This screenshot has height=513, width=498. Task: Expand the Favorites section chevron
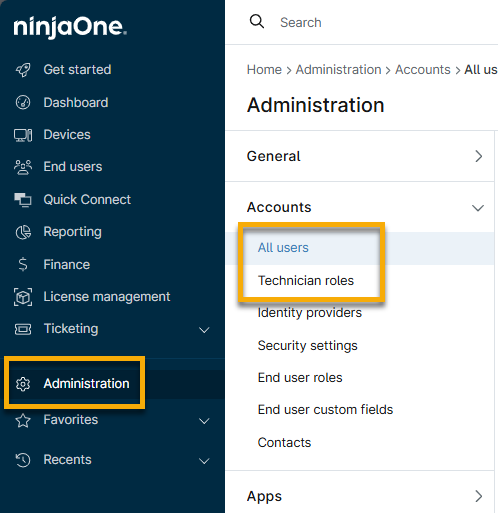[x=204, y=421]
